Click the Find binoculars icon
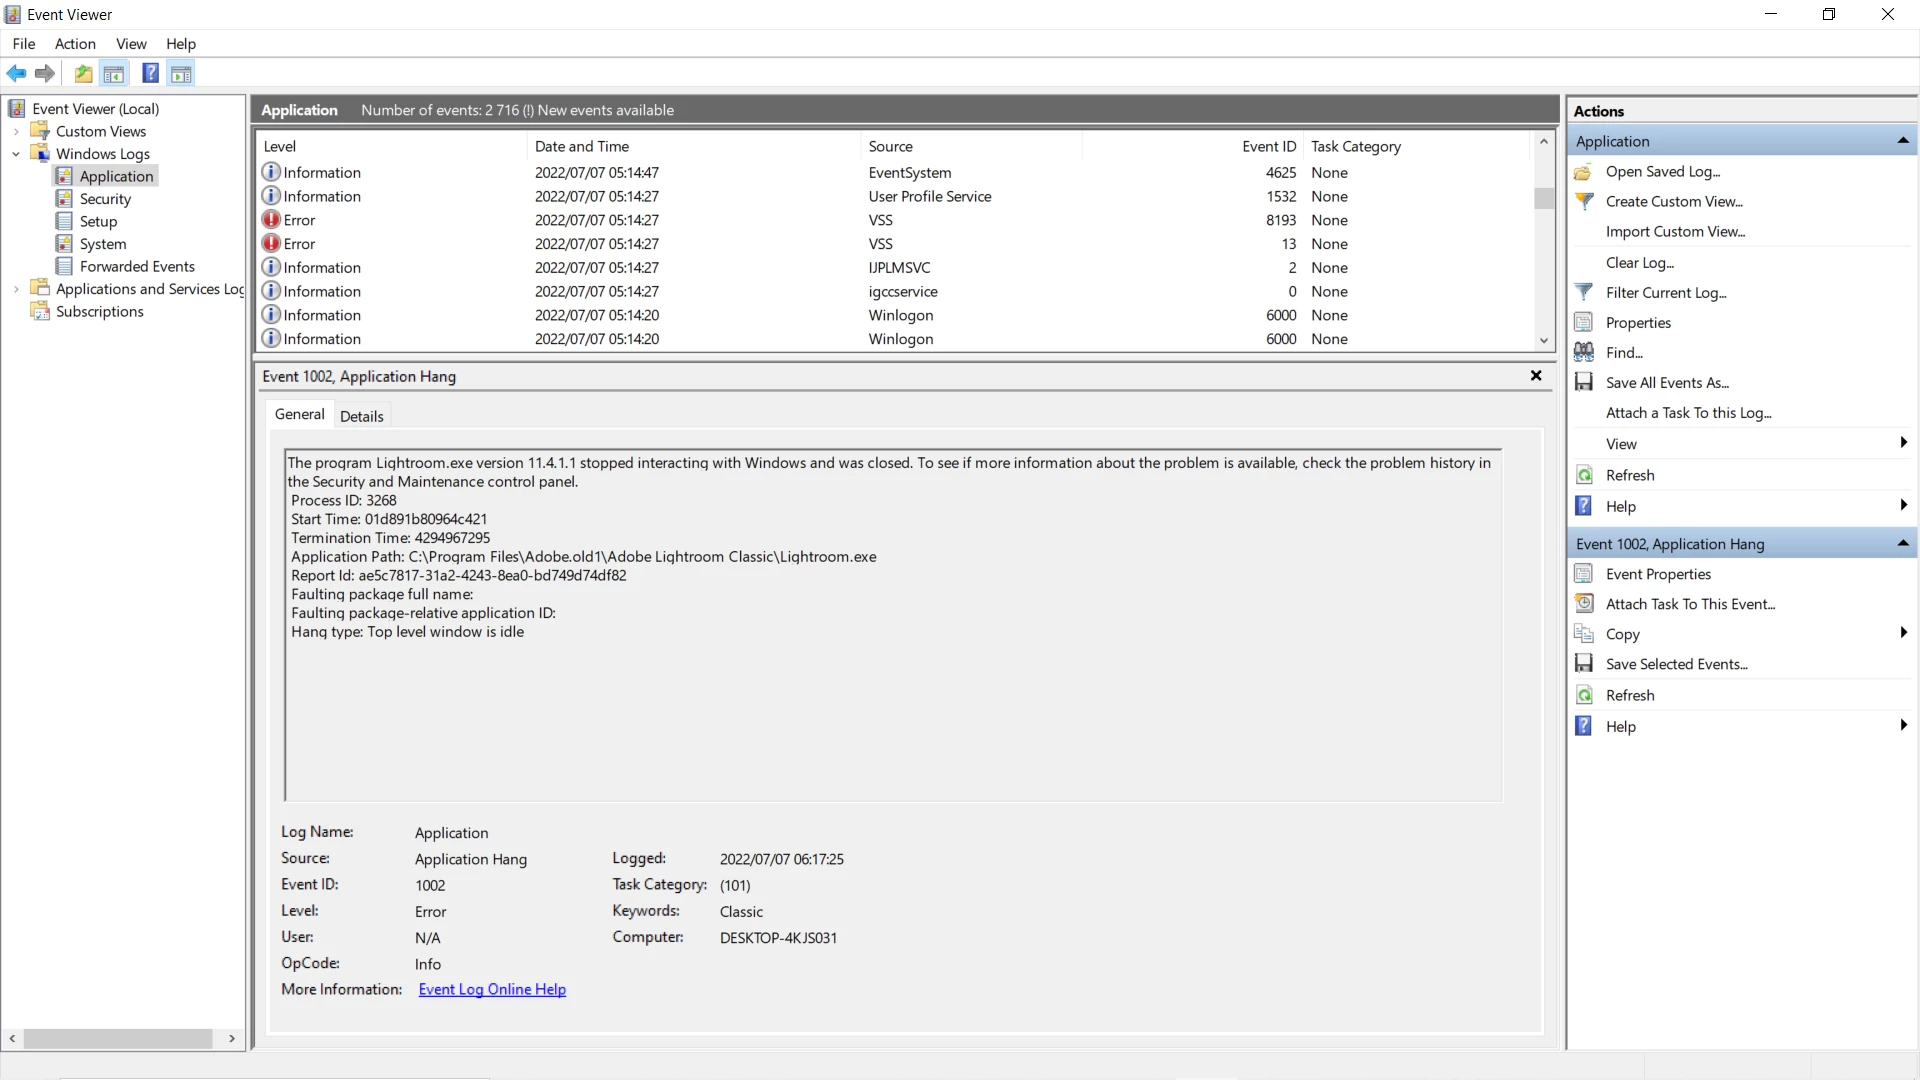 [1584, 353]
